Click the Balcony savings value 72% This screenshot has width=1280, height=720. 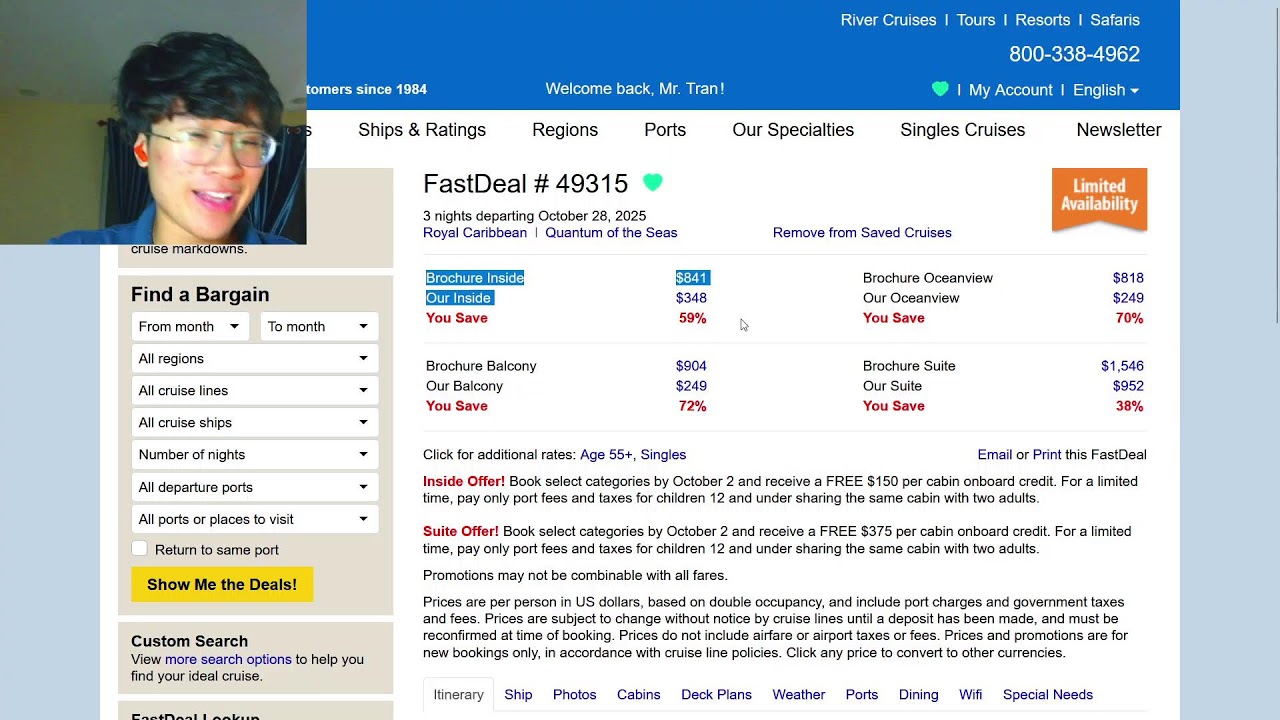coord(692,406)
